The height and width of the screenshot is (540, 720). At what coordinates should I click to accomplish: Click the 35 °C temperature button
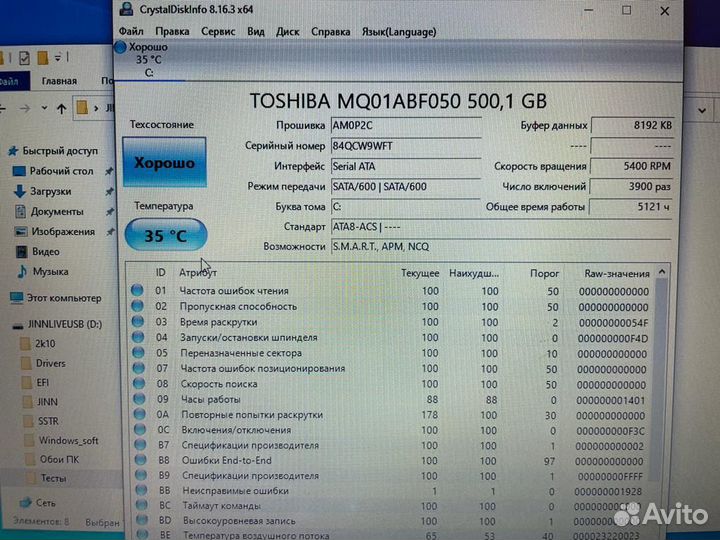166,235
